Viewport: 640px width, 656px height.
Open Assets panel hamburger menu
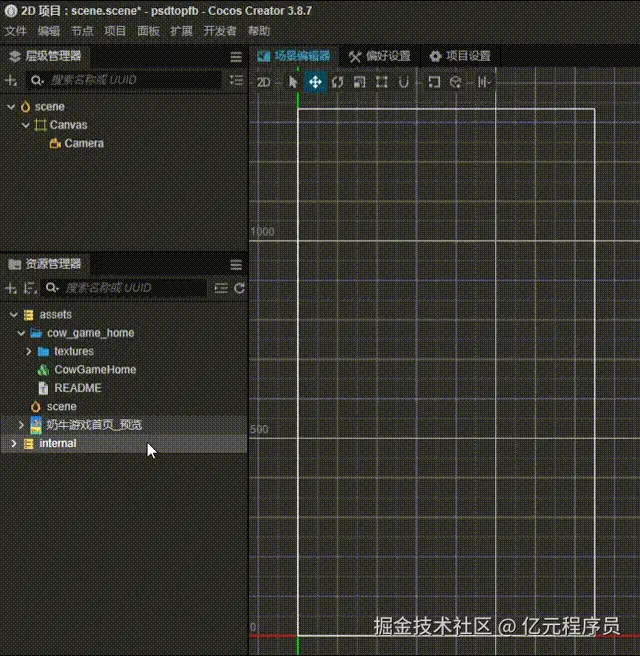236,265
